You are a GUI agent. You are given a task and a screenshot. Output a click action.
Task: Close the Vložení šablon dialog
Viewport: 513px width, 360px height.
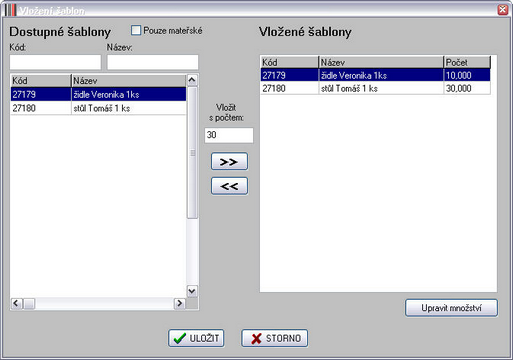(x=503, y=10)
